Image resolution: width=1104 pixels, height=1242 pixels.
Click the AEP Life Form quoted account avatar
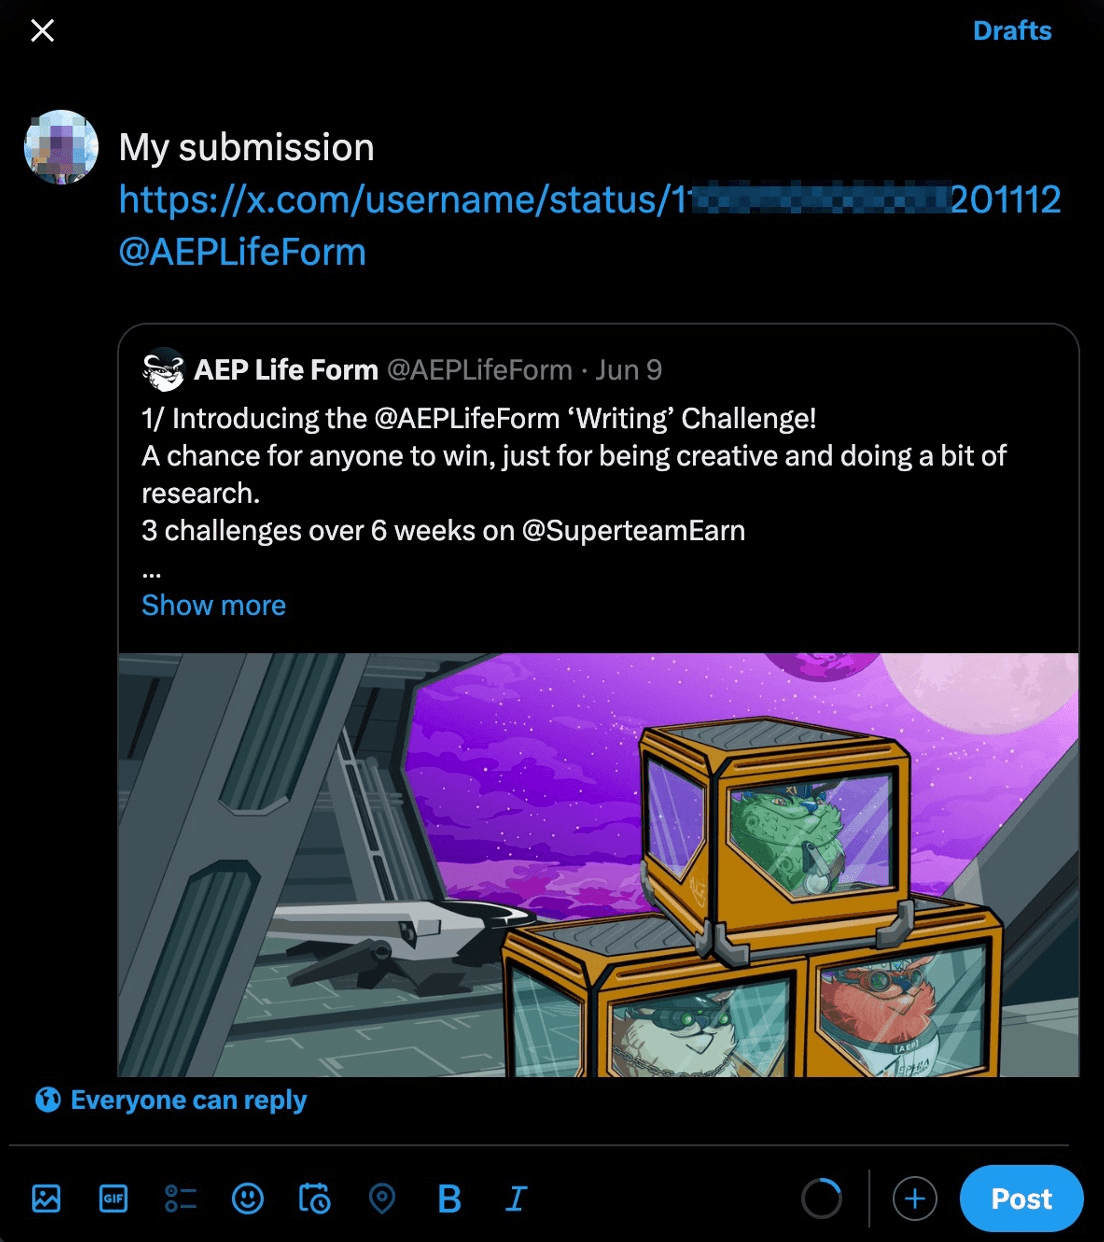[x=163, y=370]
